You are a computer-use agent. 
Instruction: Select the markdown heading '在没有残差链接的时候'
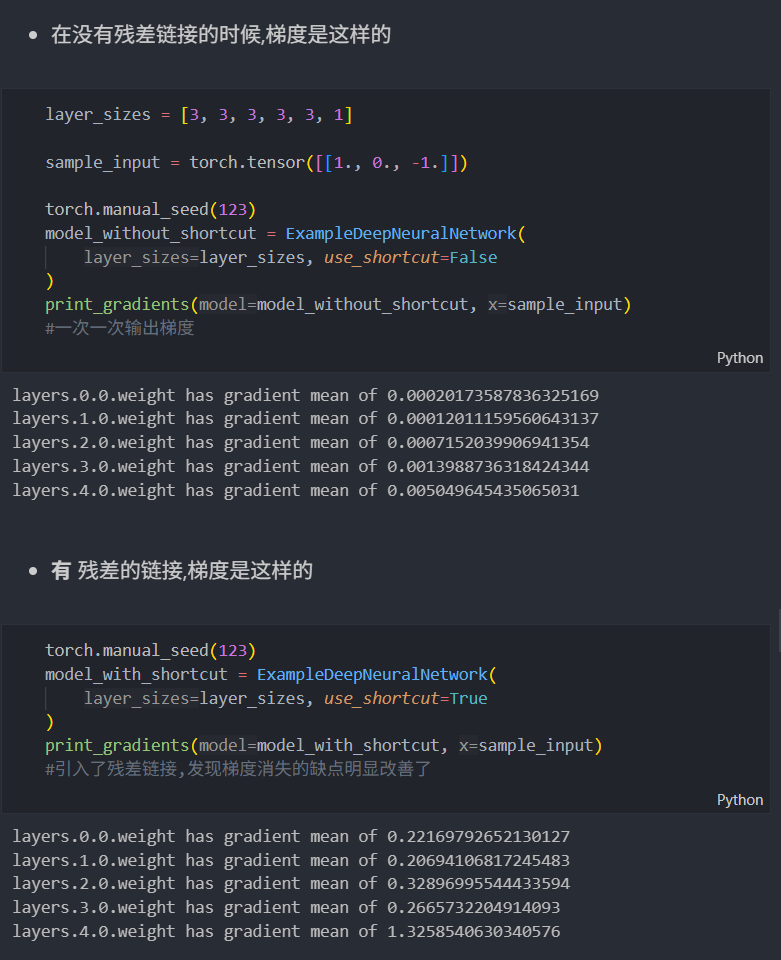pos(220,35)
